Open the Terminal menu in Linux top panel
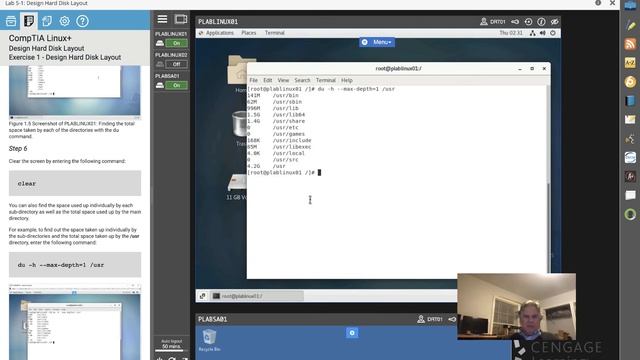 (x=275, y=33)
